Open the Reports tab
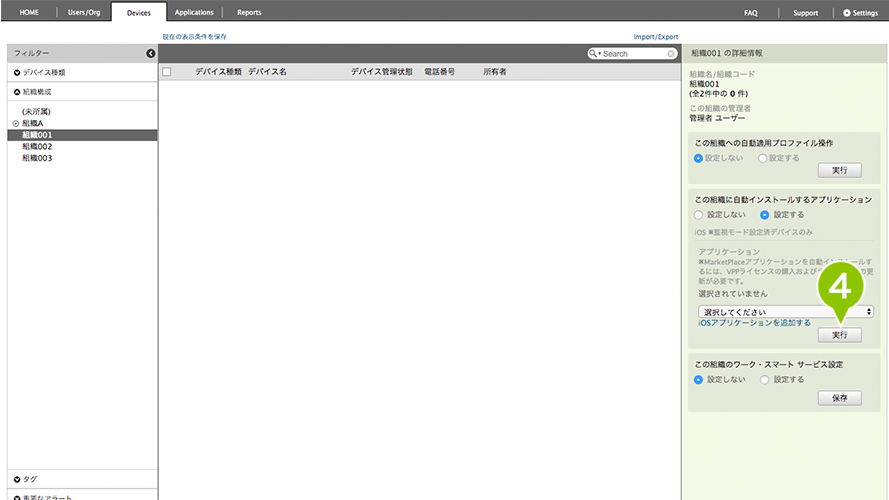The image size is (889, 500). 249,12
